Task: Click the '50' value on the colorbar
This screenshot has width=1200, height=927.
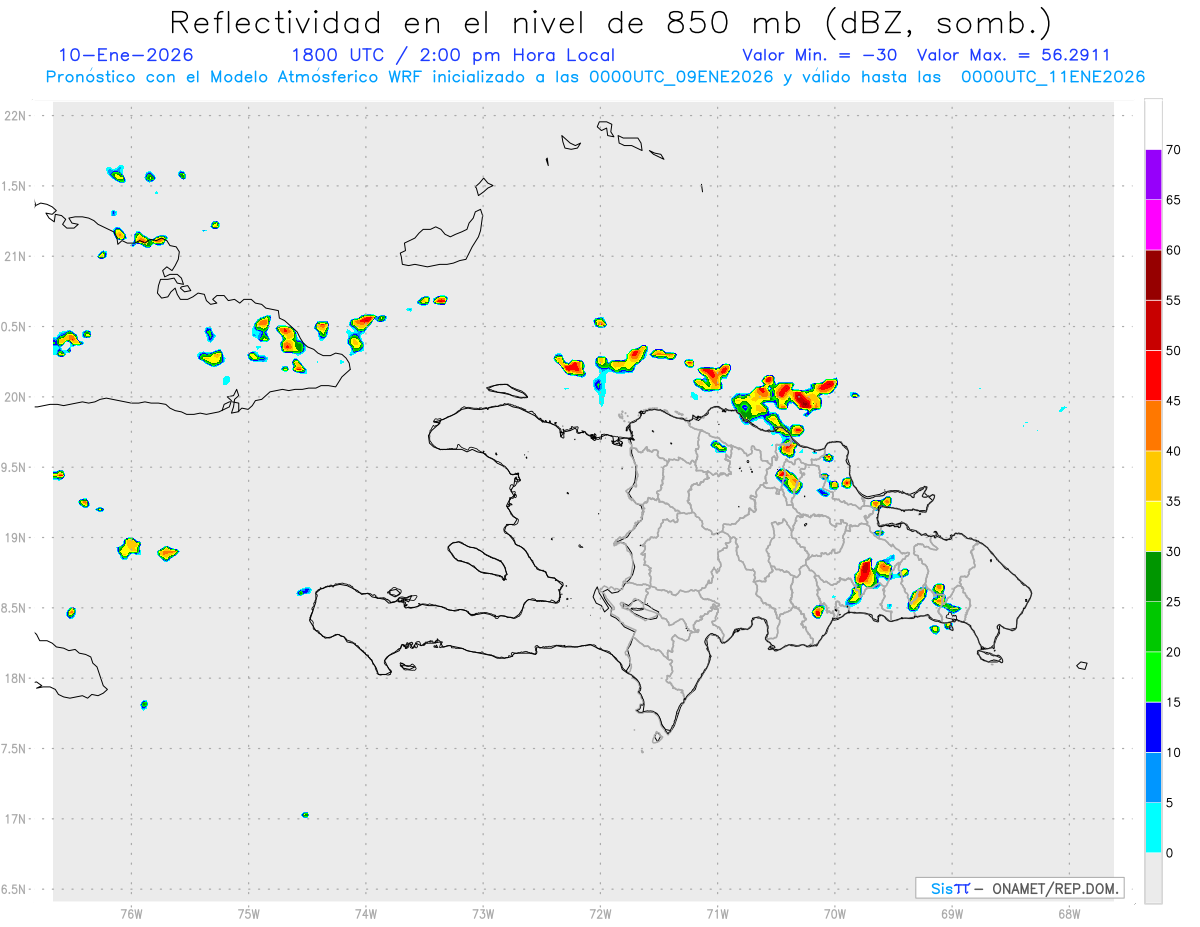Action: click(1173, 351)
